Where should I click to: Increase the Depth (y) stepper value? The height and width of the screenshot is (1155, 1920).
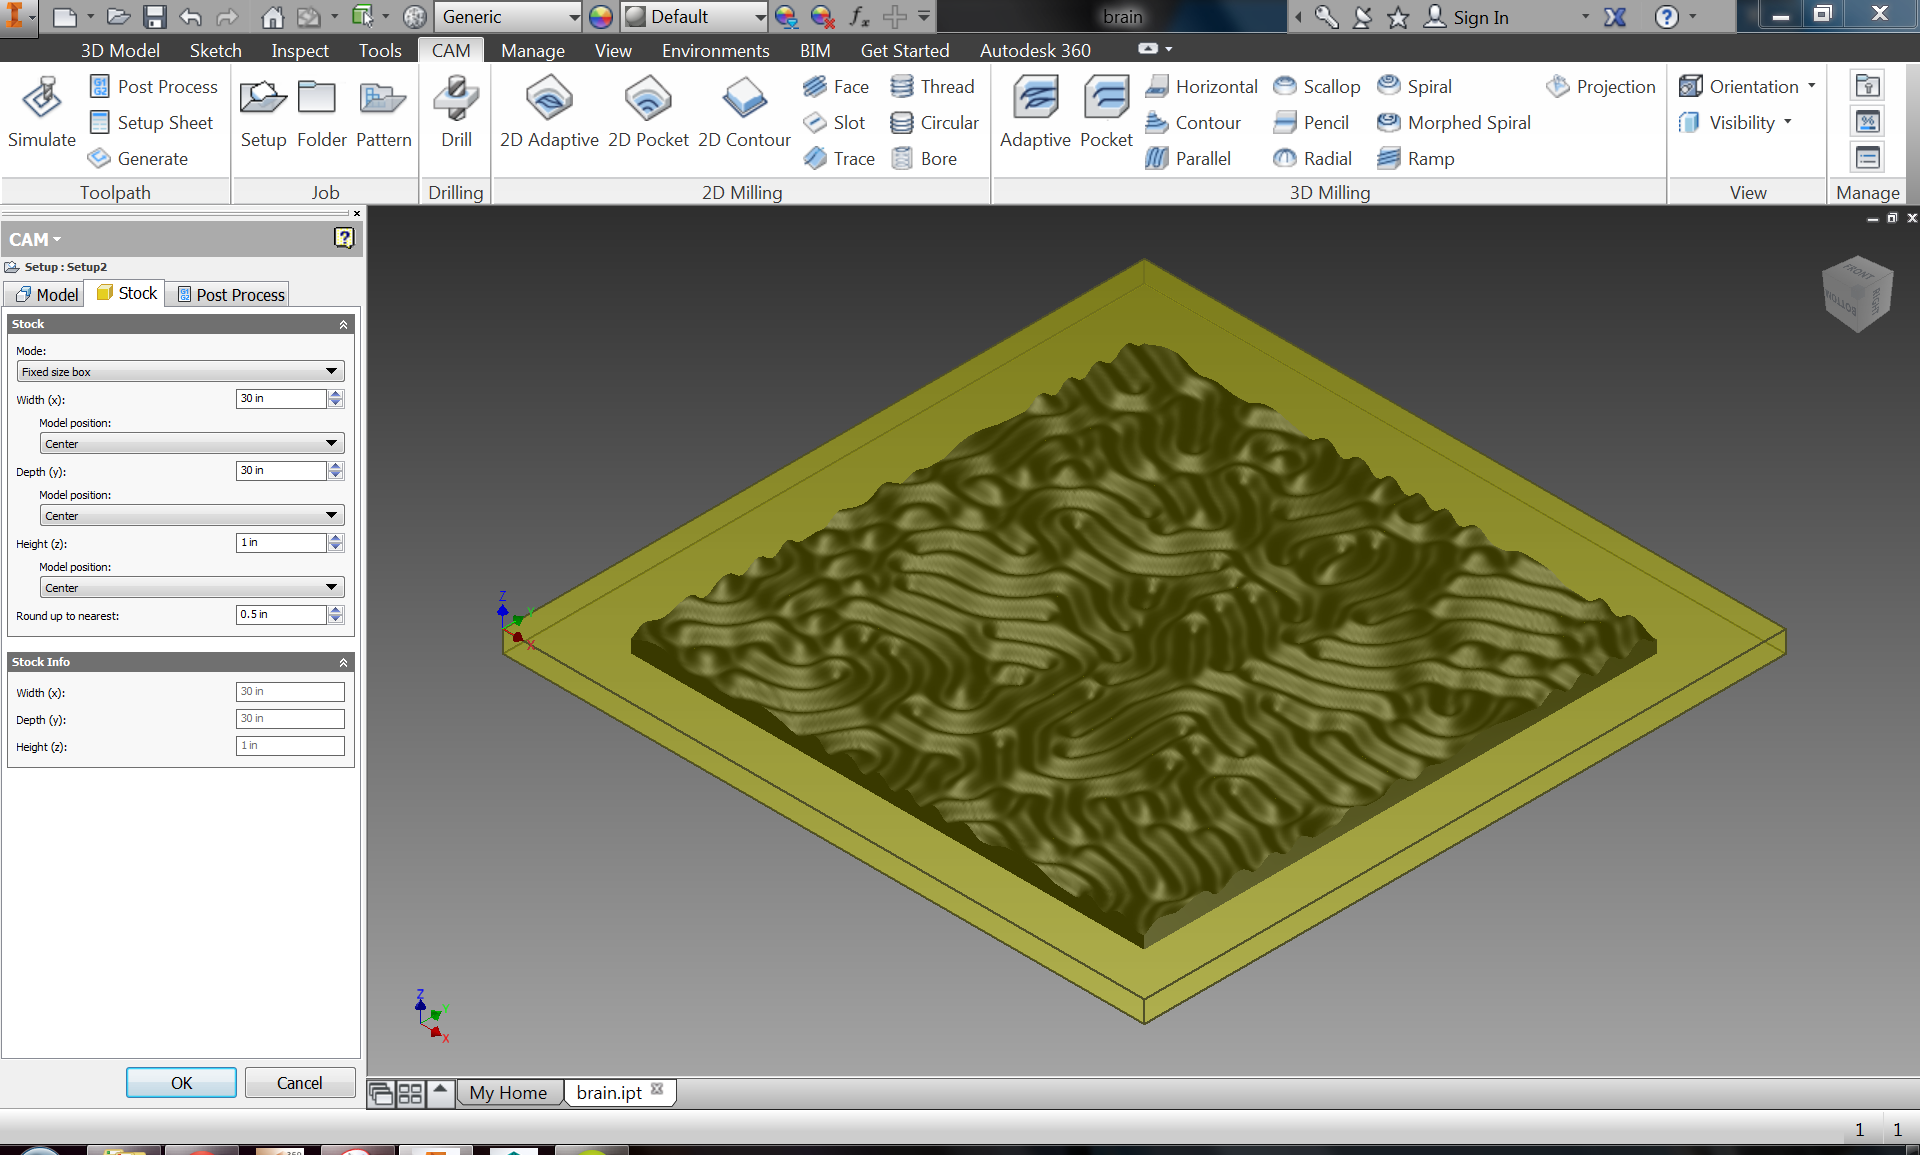[336, 466]
